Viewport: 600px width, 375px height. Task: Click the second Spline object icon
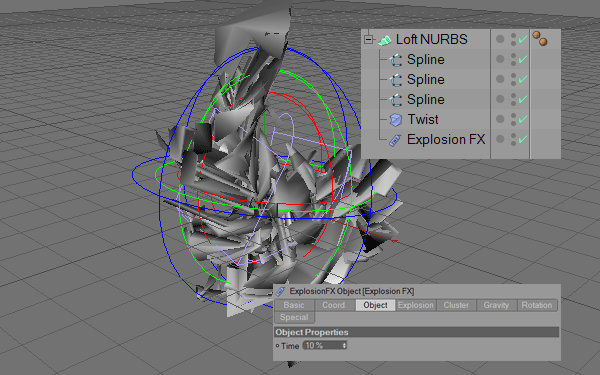pos(396,80)
